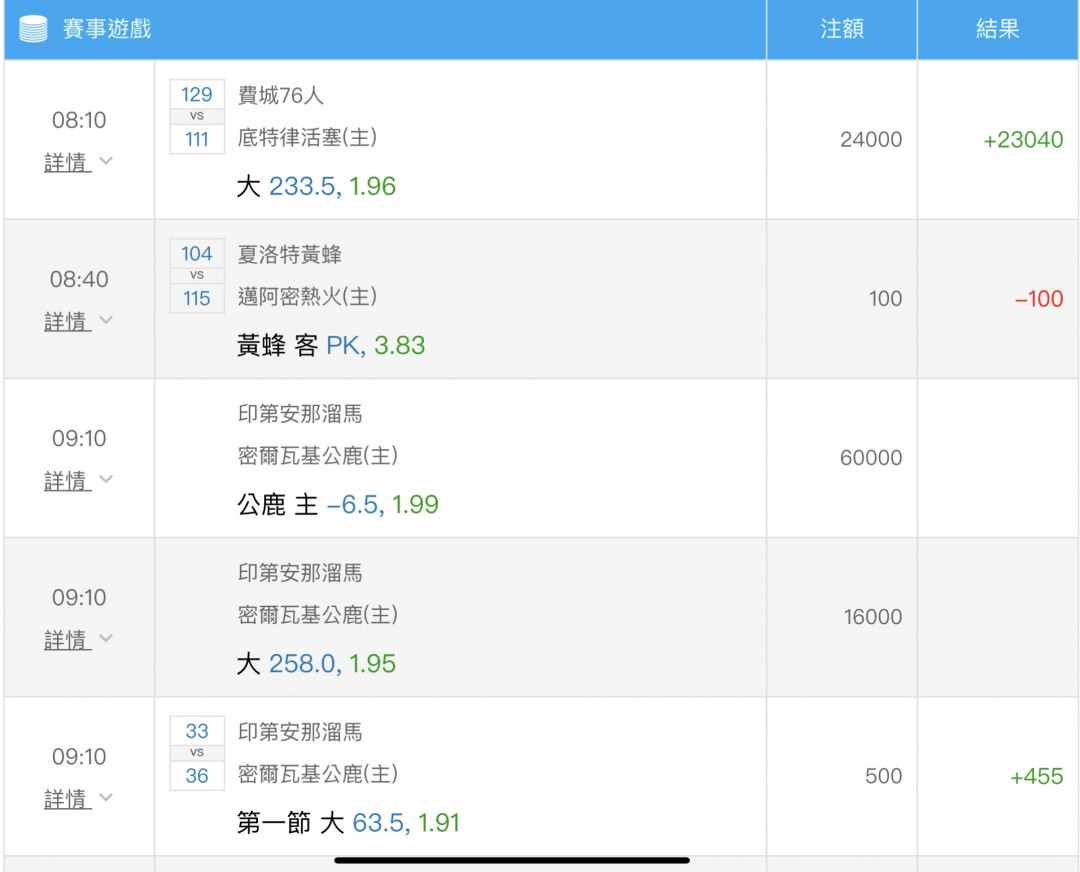The height and width of the screenshot is (872, 1080).
Task: Expand details chevron in the 16000 bet row
Action: tap(106, 638)
